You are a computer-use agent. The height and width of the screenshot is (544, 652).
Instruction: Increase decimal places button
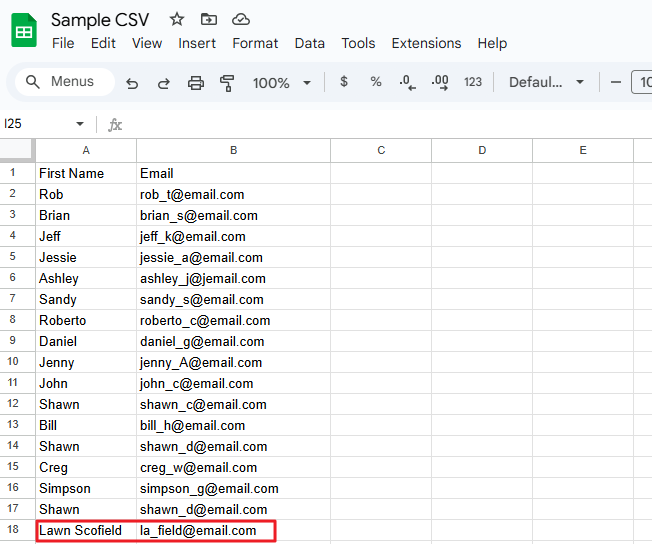click(x=439, y=82)
